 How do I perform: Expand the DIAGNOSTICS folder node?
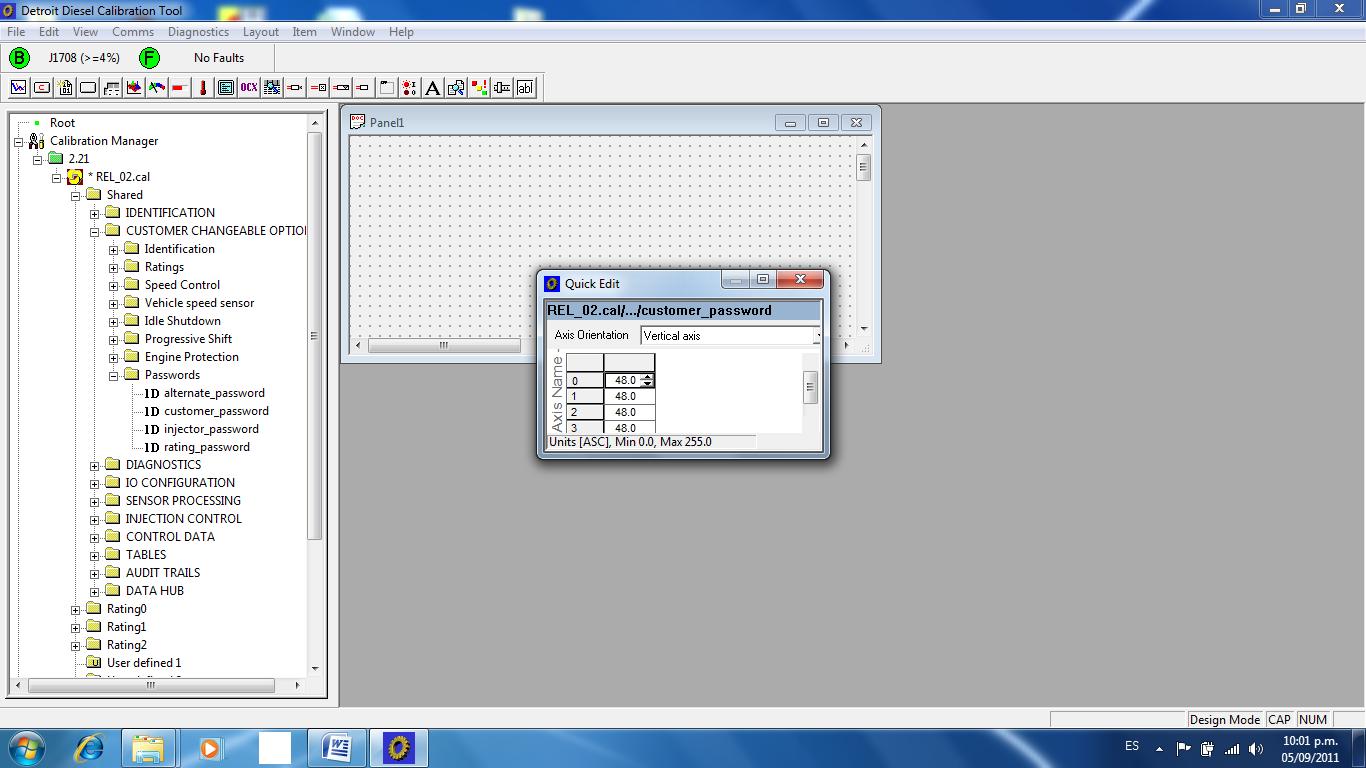point(95,465)
